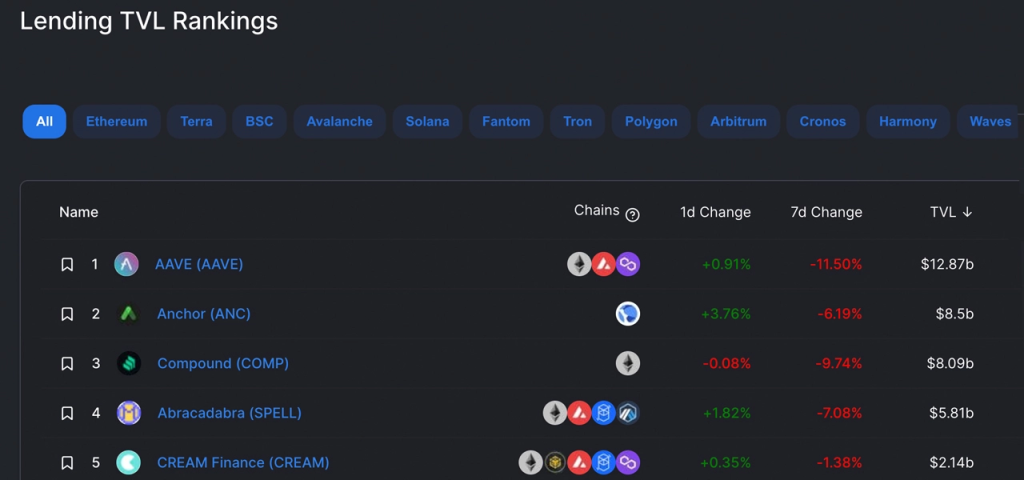Open the CREAM Finance (CREAM) link
The width and height of the screenshot is (1024, 480).
click(243, 462)
